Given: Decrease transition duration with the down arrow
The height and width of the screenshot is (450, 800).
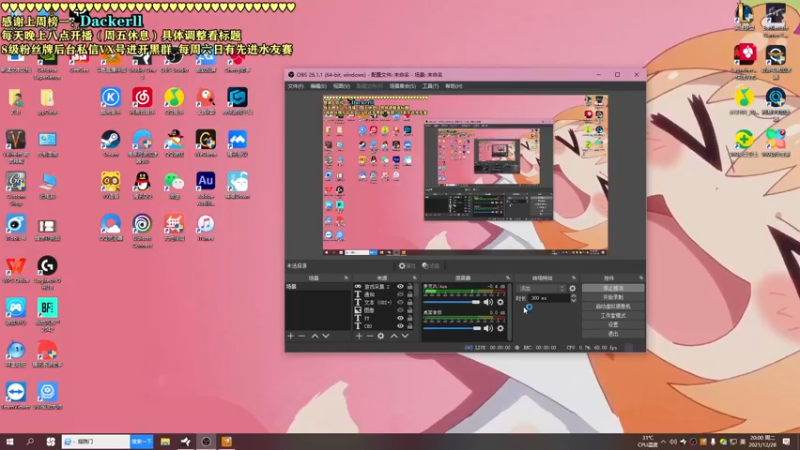Looking at the screenshot, I should pyautogui.click(x=573, y=300).
